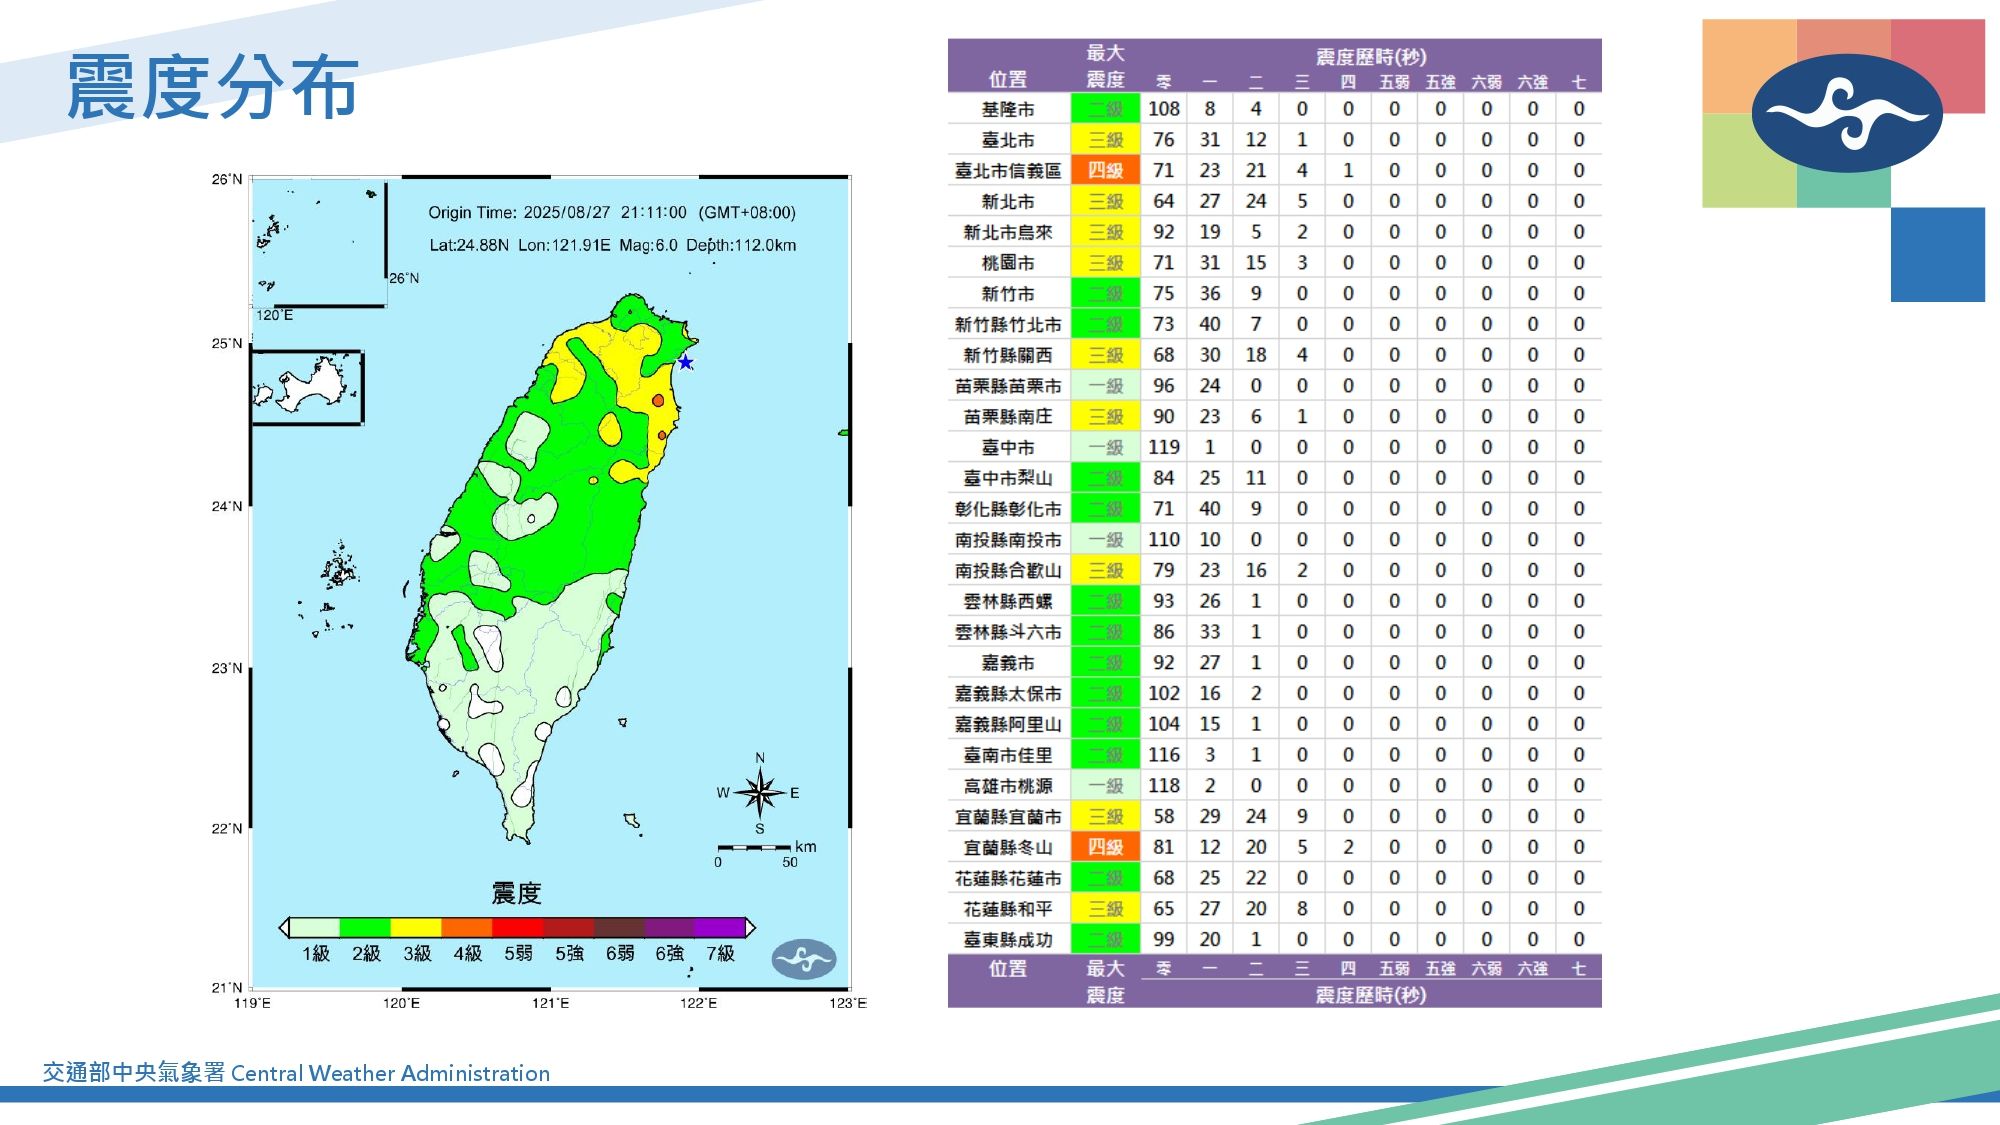Click the 臺中市梨山 row label
The image size is (2000, 1125).
(1008, 478)
